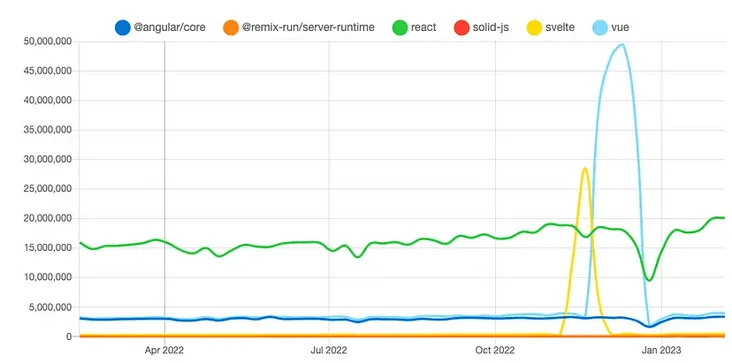This screenshot has width=732, height=363.
Task: Click the react line's lowest dip near January
Action: point(649,279)
